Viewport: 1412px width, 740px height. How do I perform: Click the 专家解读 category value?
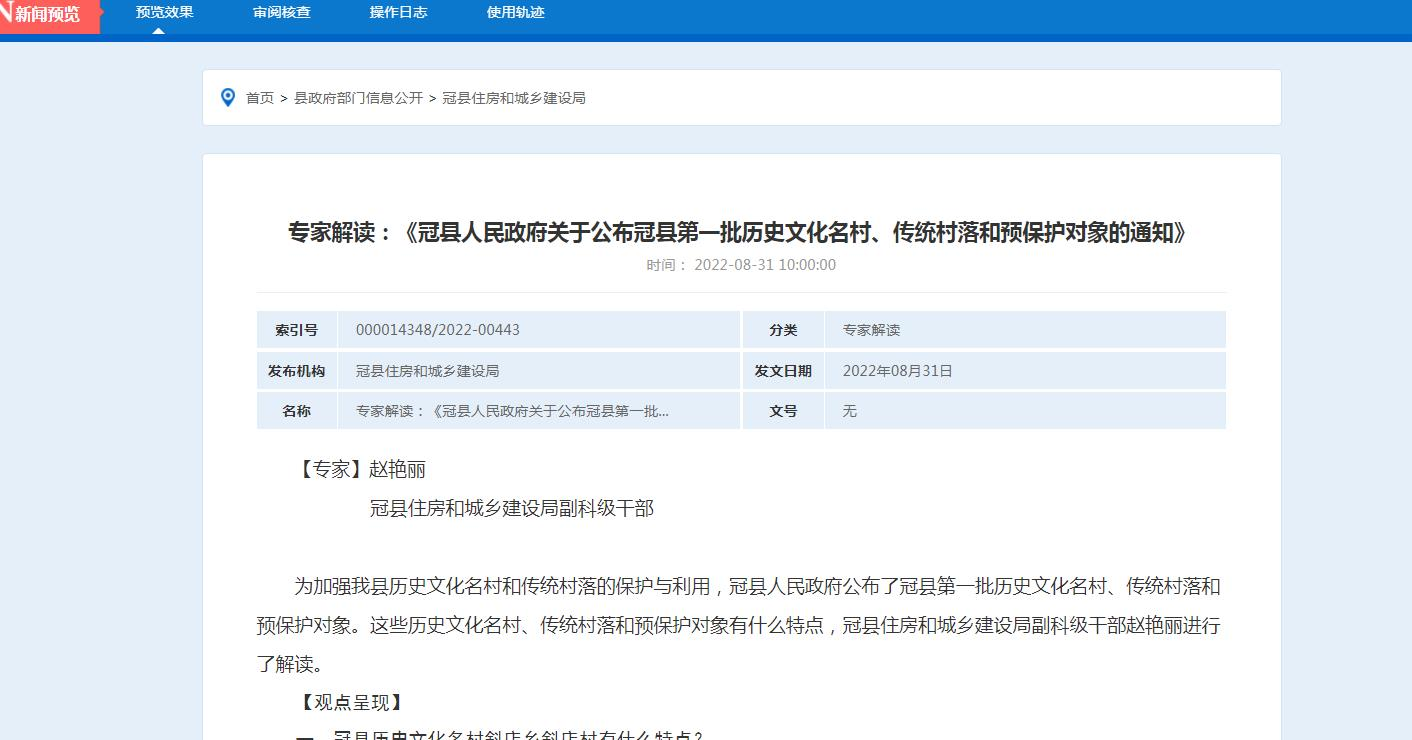click(872, 330)
